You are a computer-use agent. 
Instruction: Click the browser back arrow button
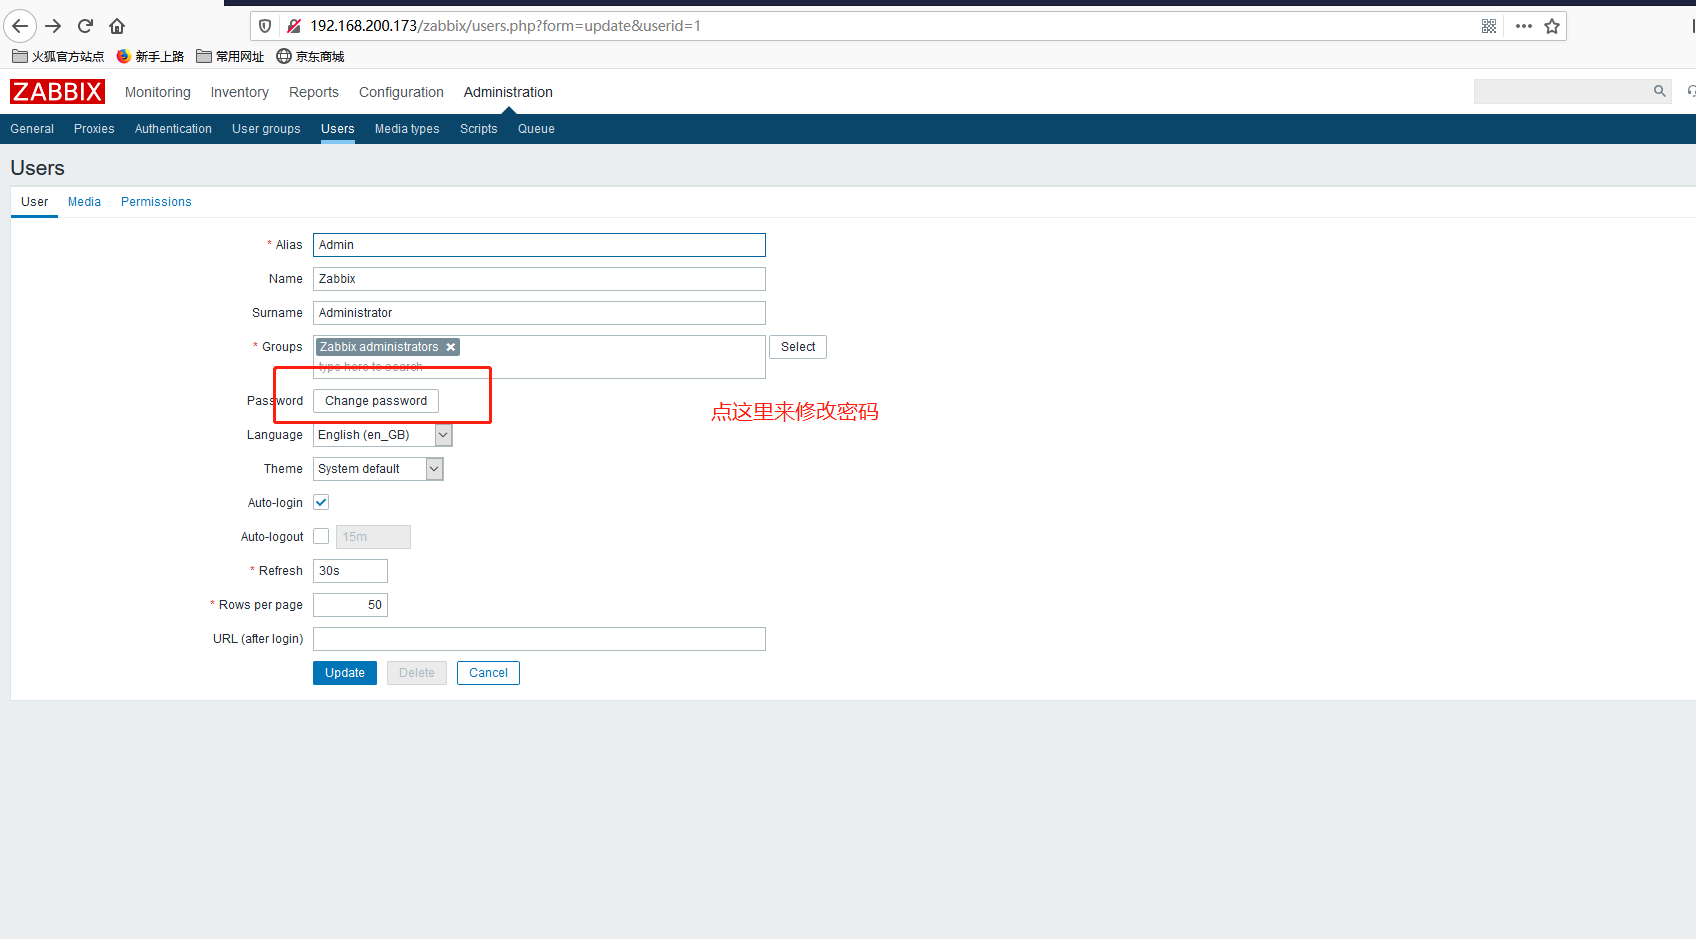click(20, 26)
